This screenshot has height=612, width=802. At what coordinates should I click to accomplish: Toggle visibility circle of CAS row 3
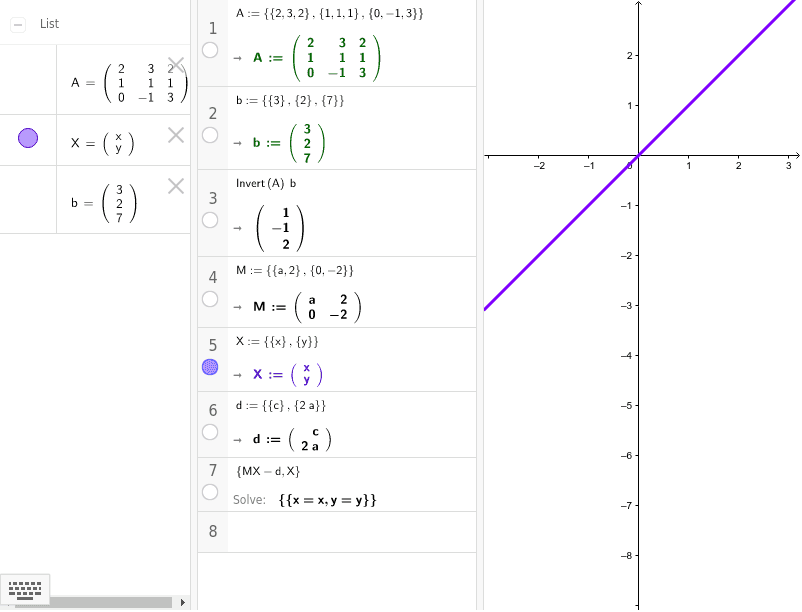click(x=210, y=220)
